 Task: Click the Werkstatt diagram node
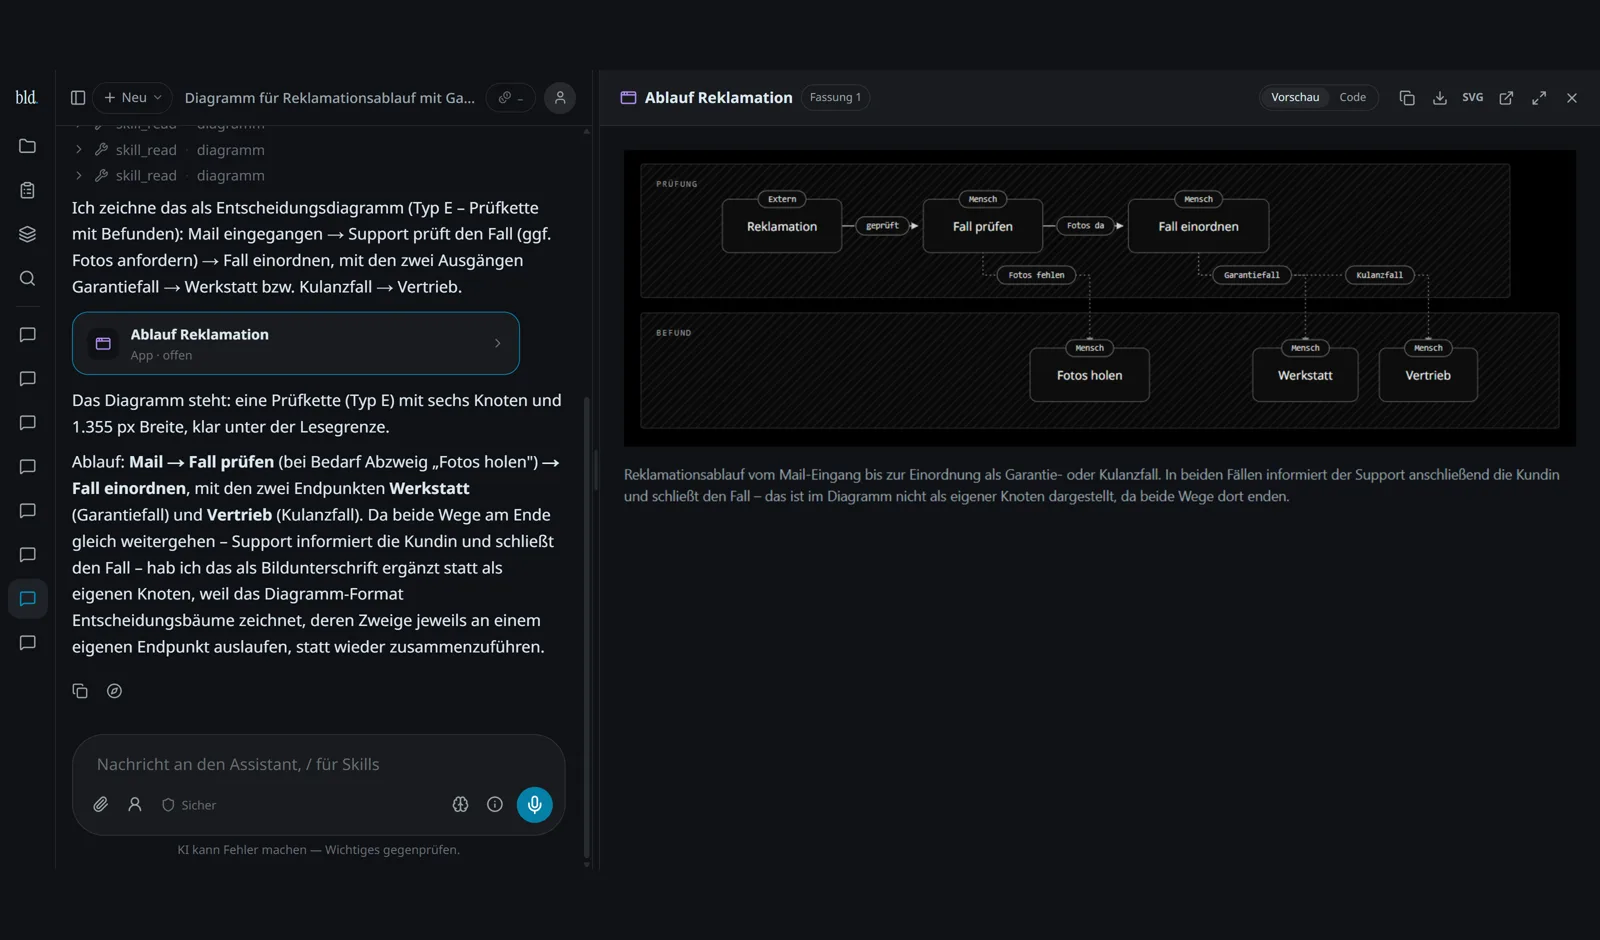pyautogui.click(x=1305, y=375)
